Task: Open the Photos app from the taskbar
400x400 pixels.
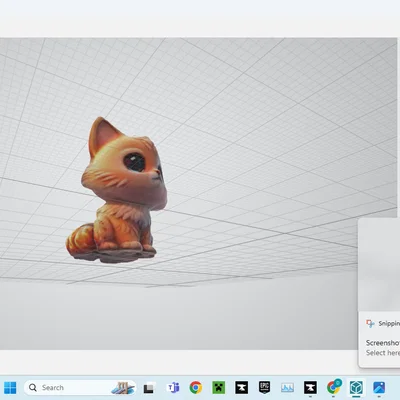Action: (379, 388)
